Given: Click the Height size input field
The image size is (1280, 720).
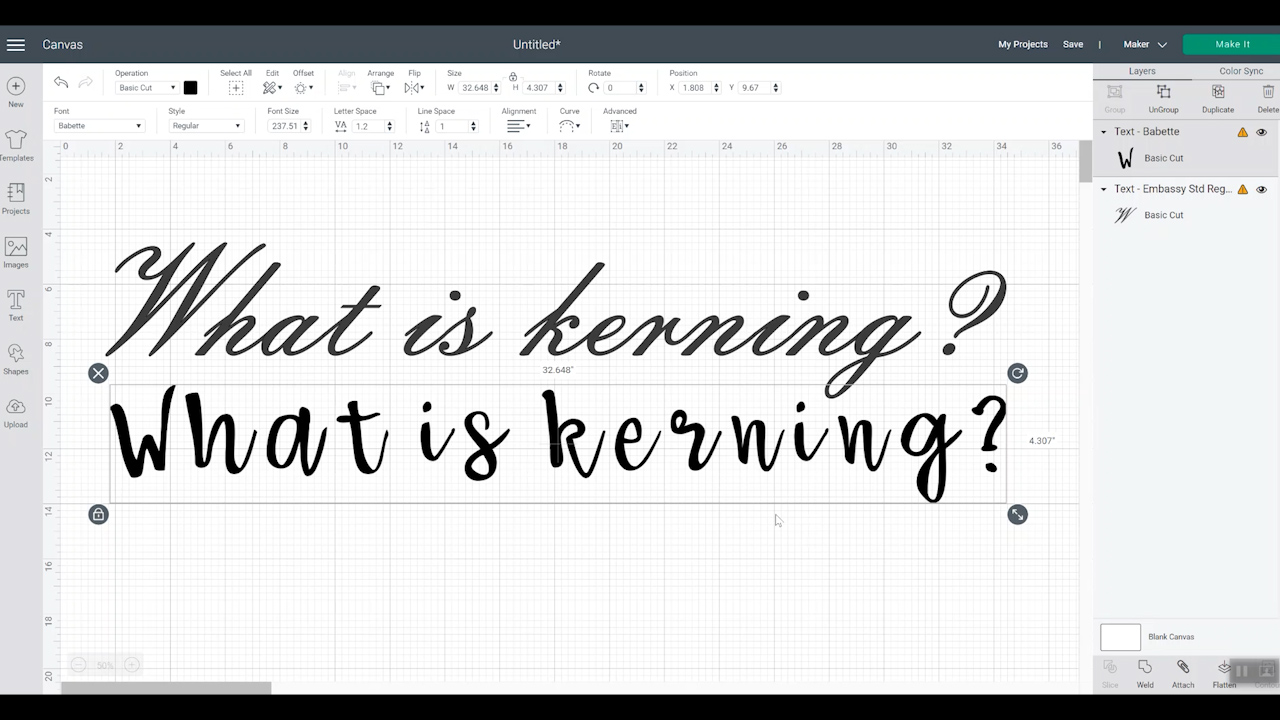Looking at the screenshot, I should click(538, 88).
